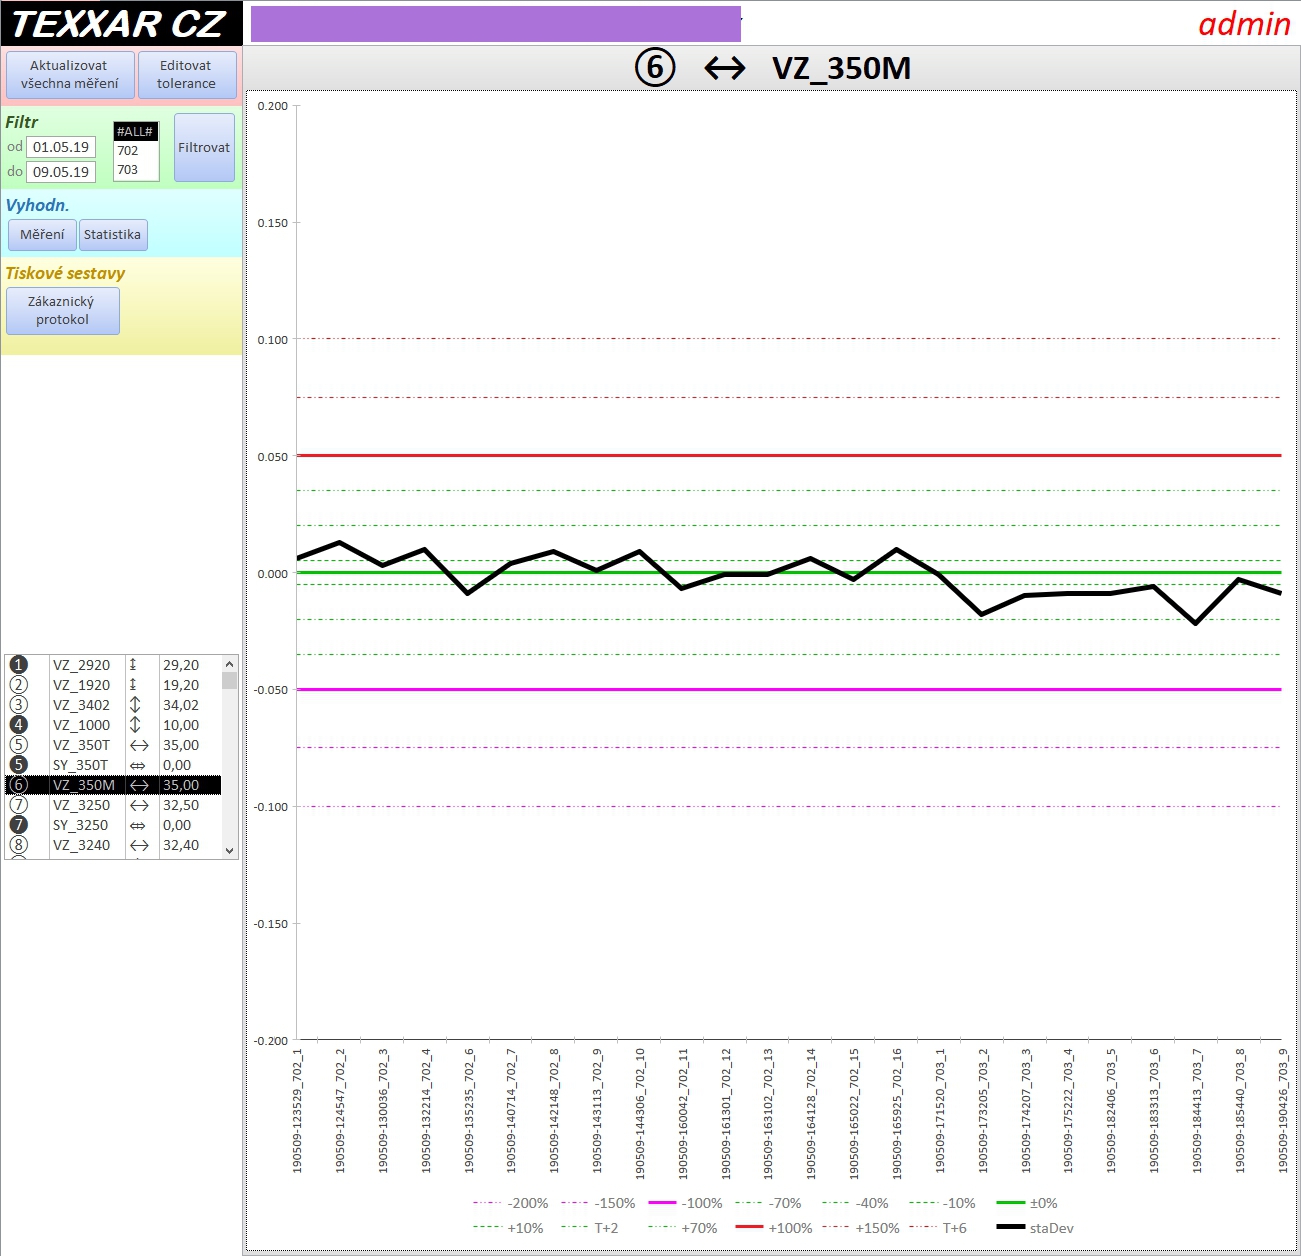
Task: Click the T+2 legend entry
Action: click(590, 1228)
